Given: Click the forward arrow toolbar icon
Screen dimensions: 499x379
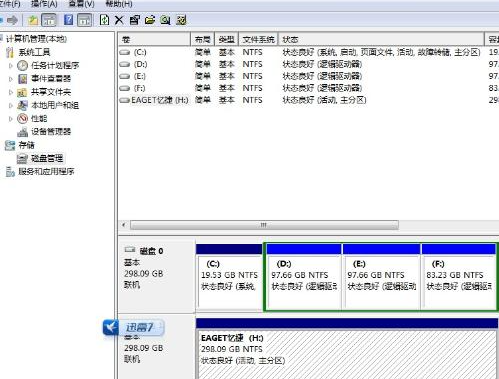Looking at the screenshot, I should [x=12, y=20].
